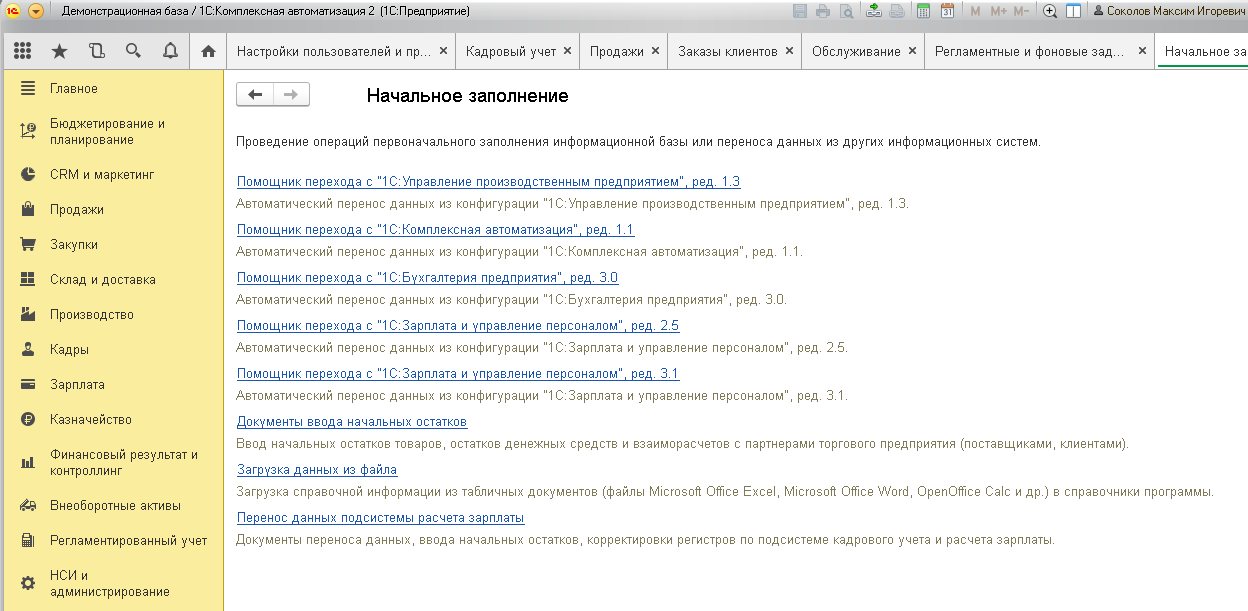The width and height of the screenshot is (1248, 611).
Task: Open the main menu dropdown arrow near the logo
Action: coord(36,11)
